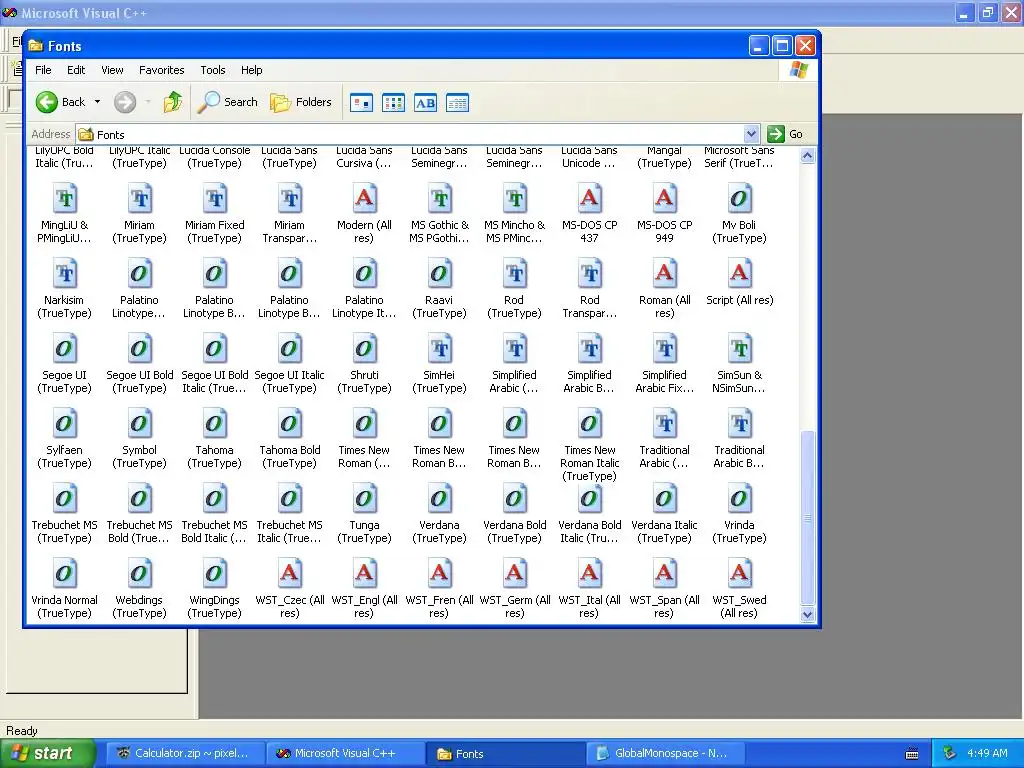Select the WST_Germ font icon
1024x768 pixels.
coord(515,573)
